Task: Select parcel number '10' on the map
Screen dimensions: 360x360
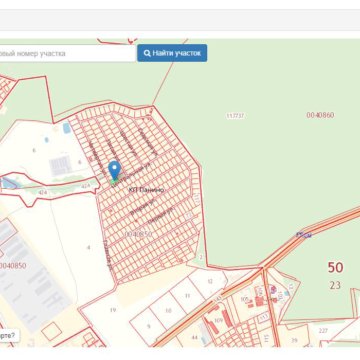Action: coord(168,311)
